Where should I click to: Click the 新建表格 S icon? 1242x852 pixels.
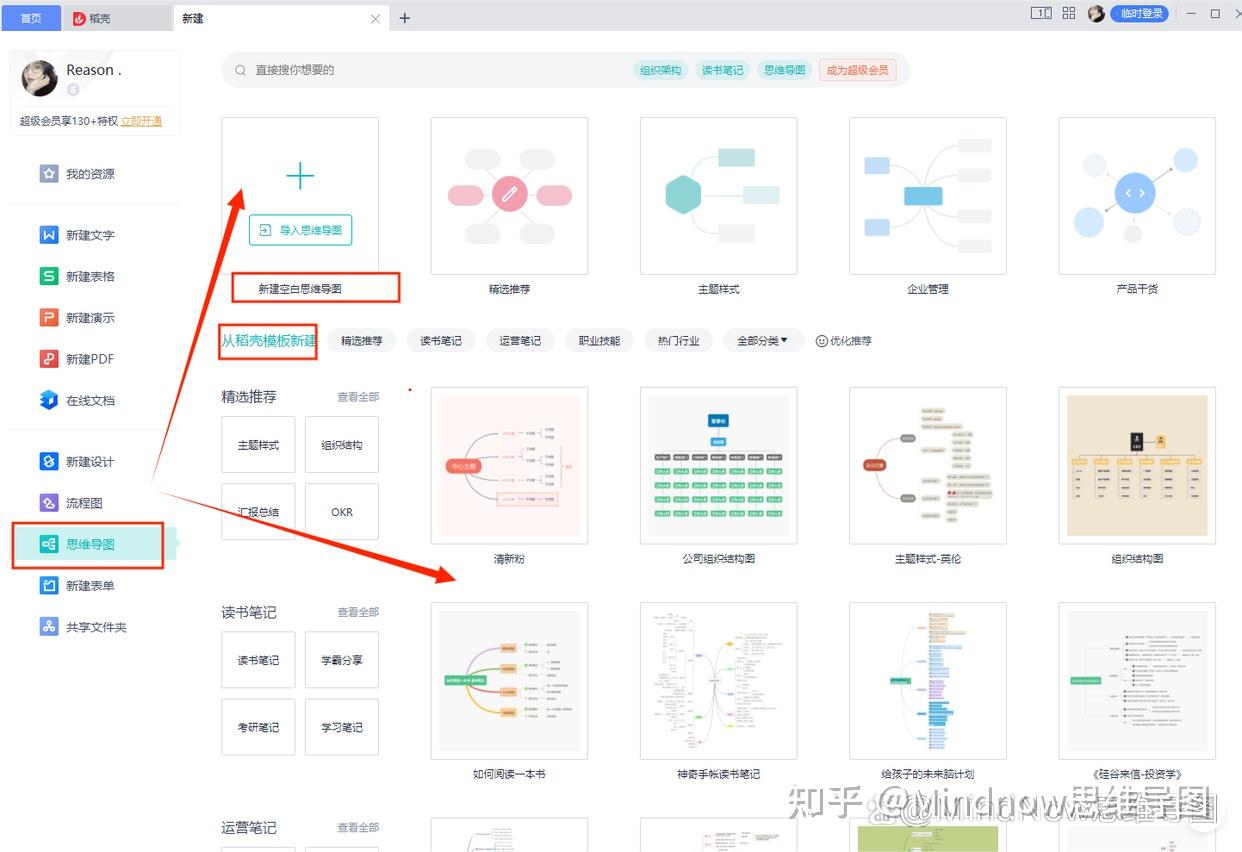(49, 276)
